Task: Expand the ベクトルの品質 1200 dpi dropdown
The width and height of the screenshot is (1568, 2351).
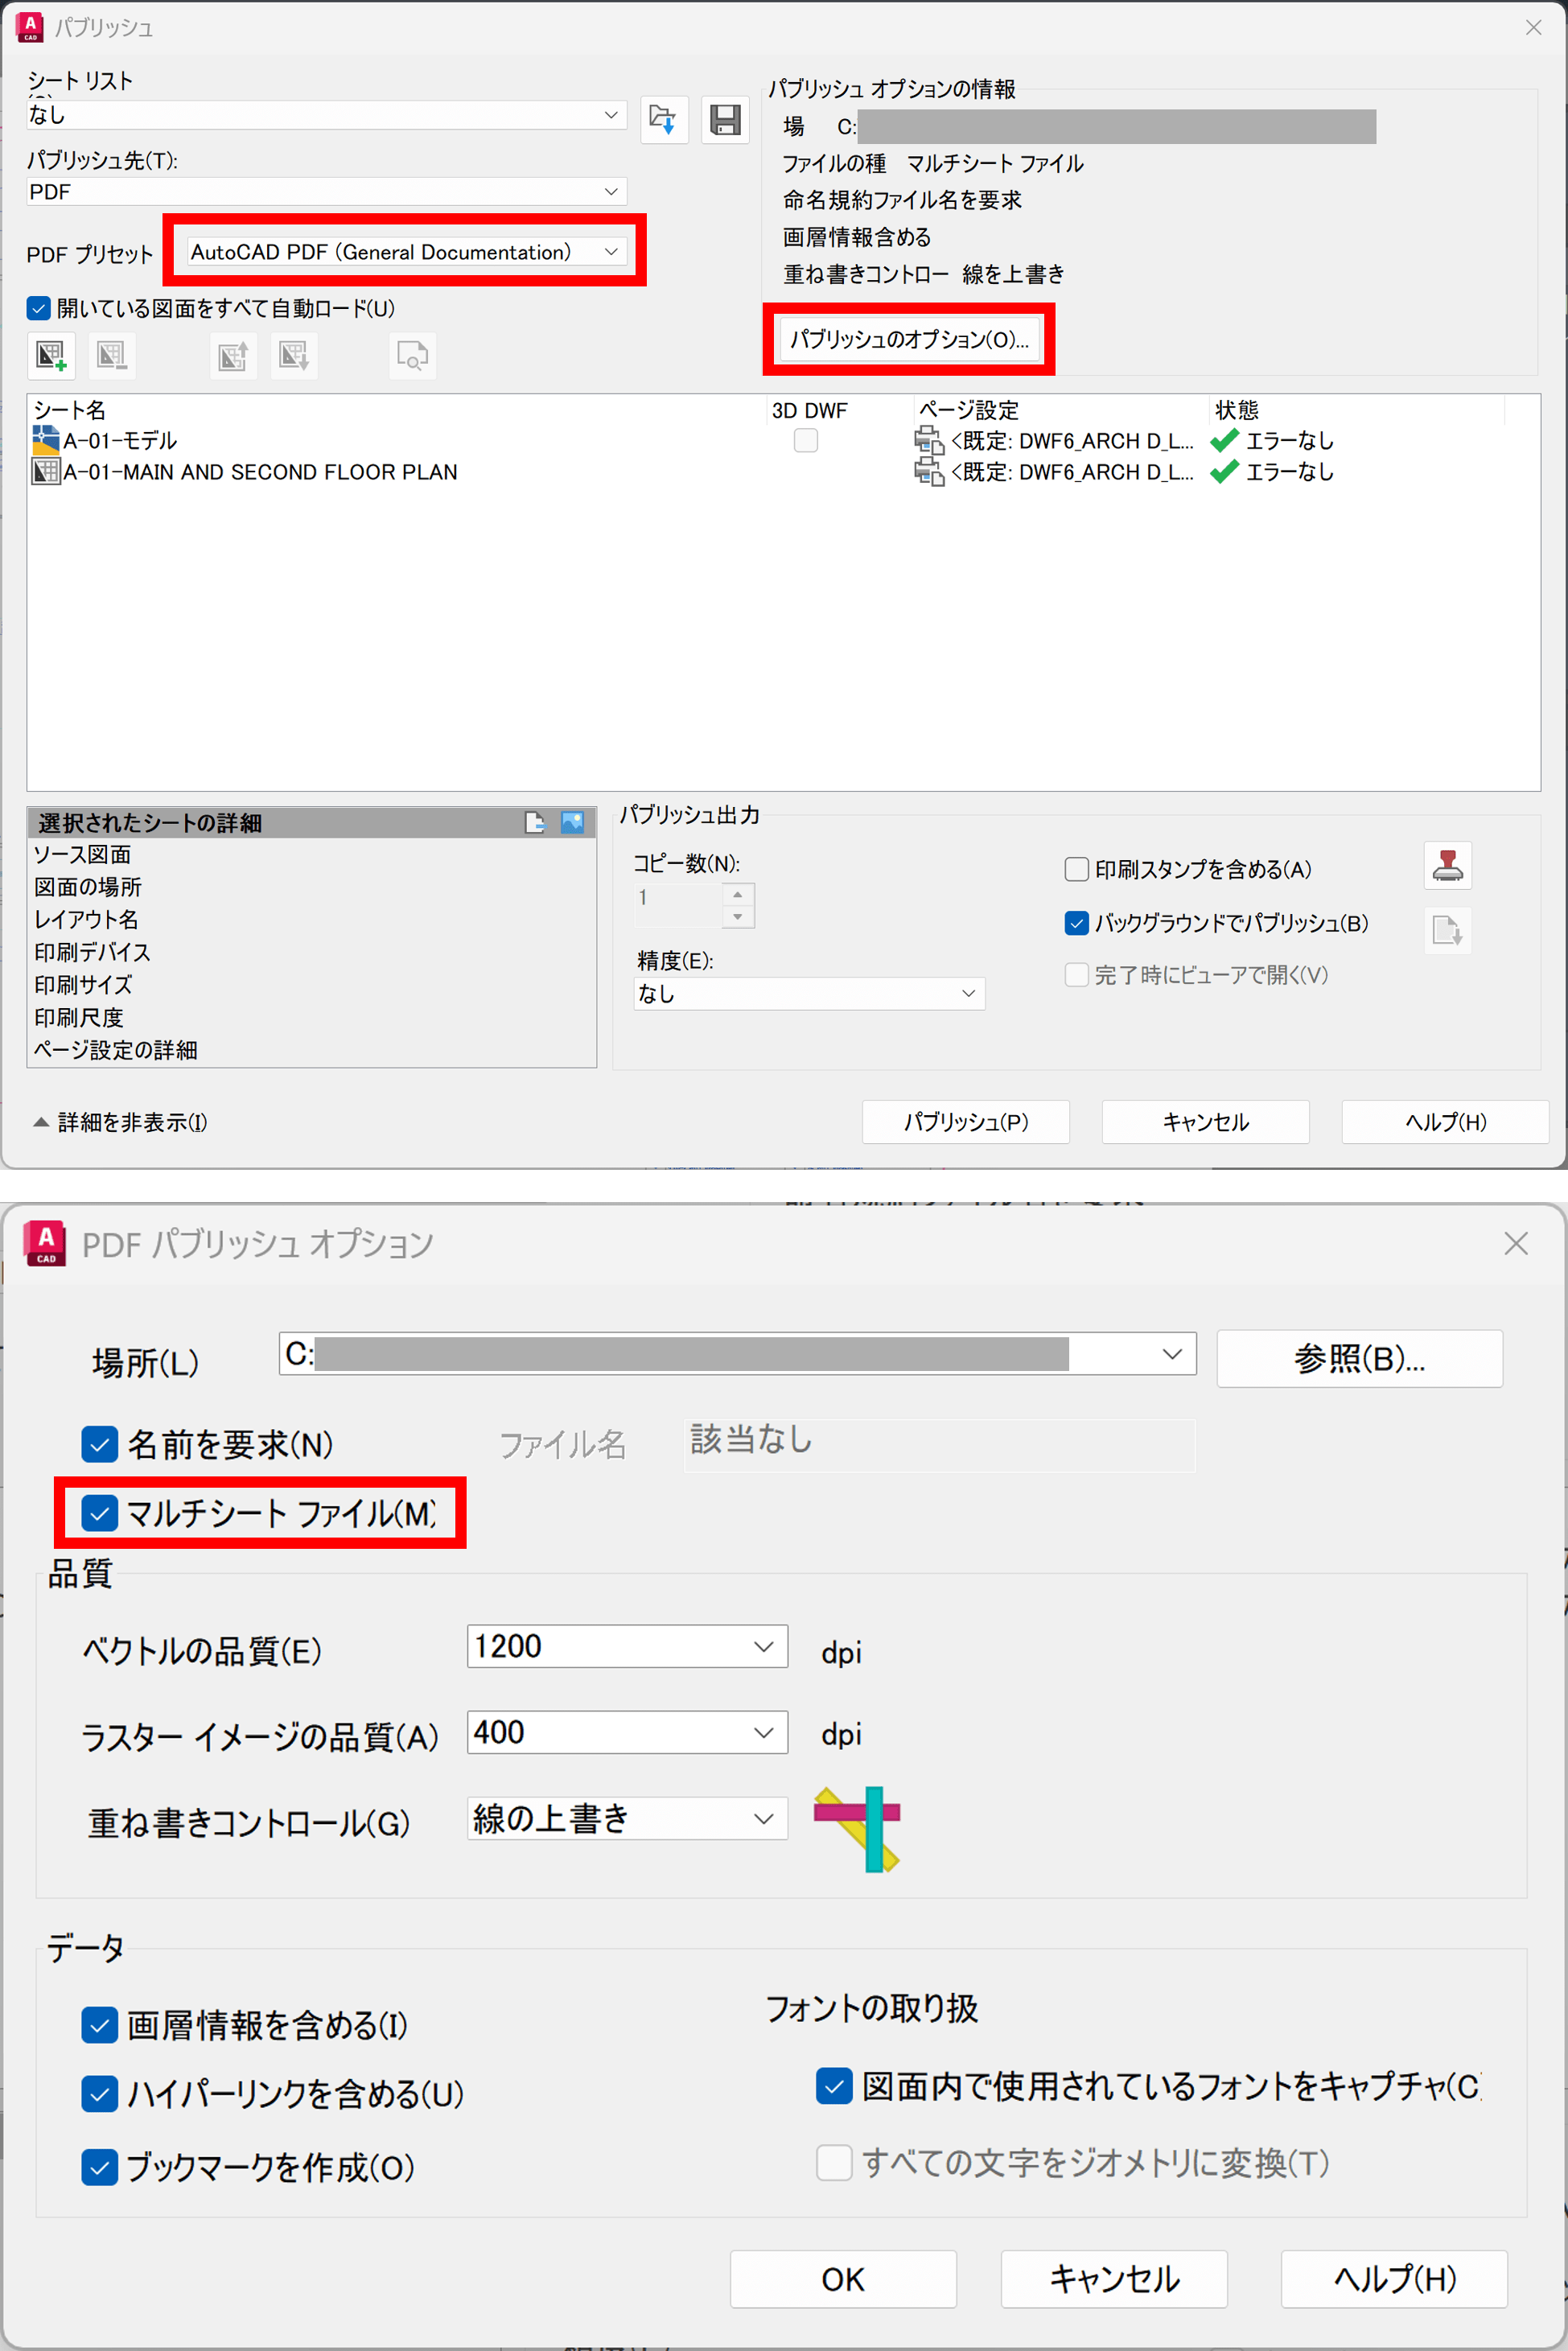Action: [627, 1646]
